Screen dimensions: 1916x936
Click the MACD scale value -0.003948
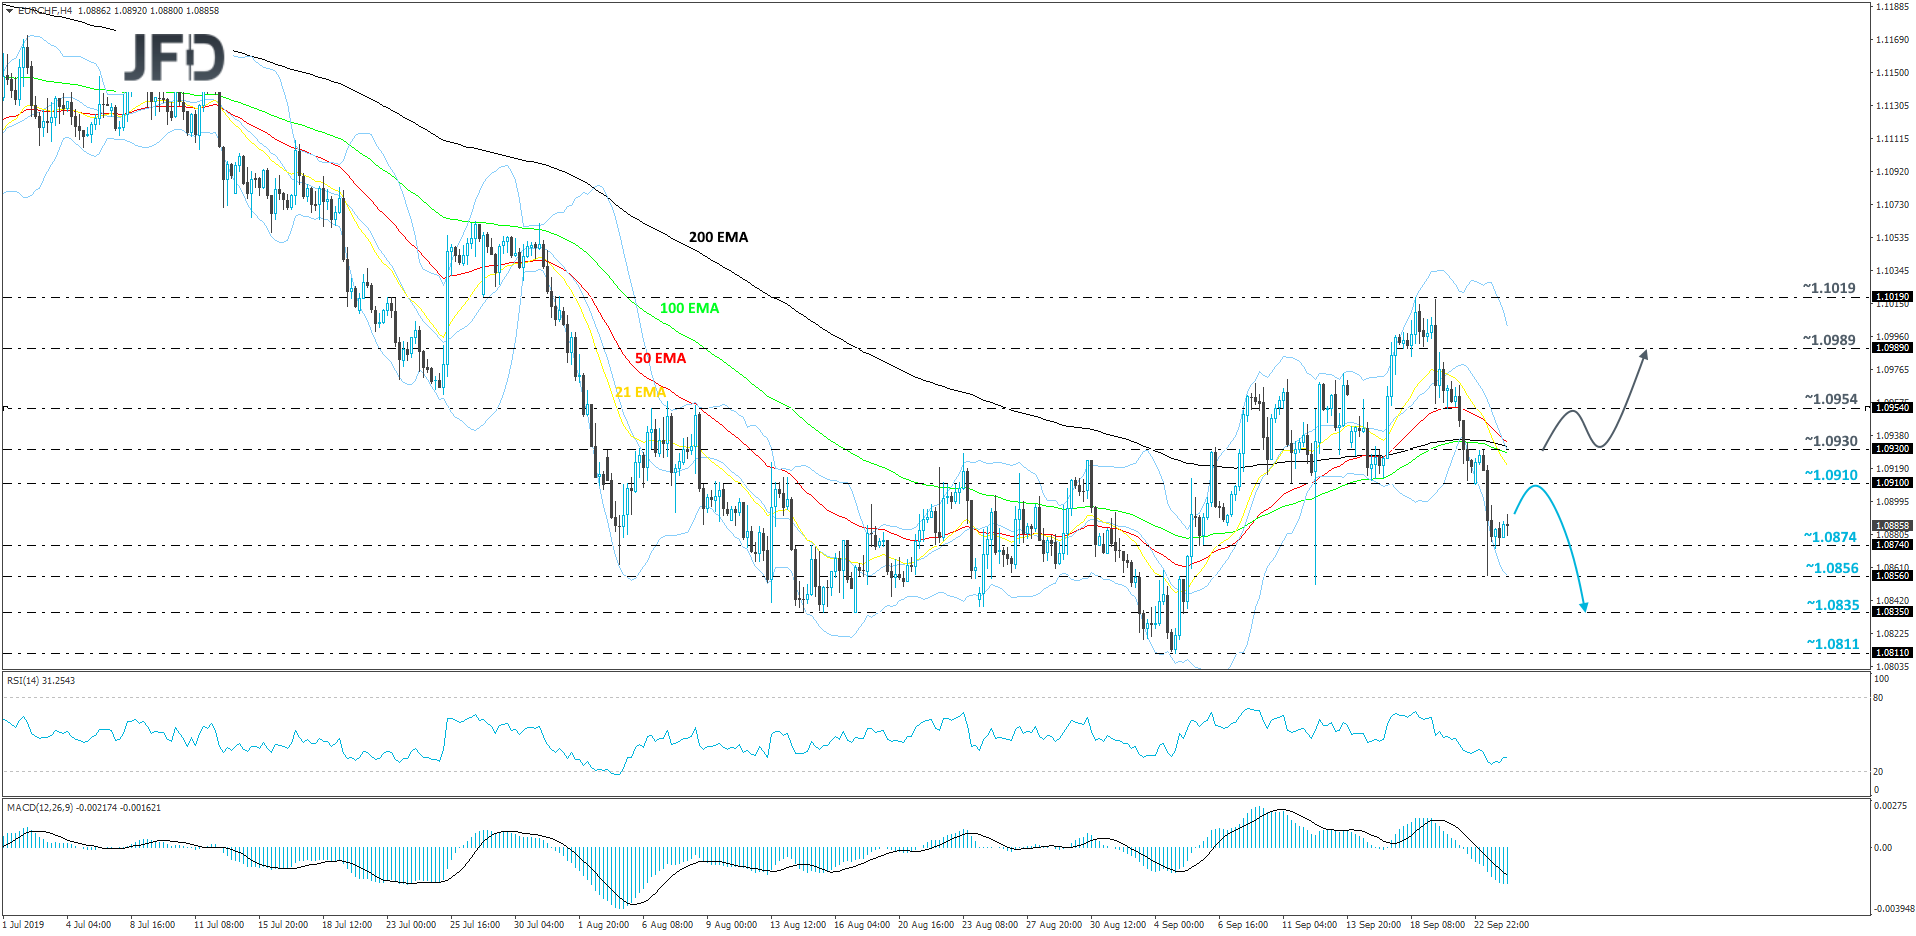(1892, 909)
